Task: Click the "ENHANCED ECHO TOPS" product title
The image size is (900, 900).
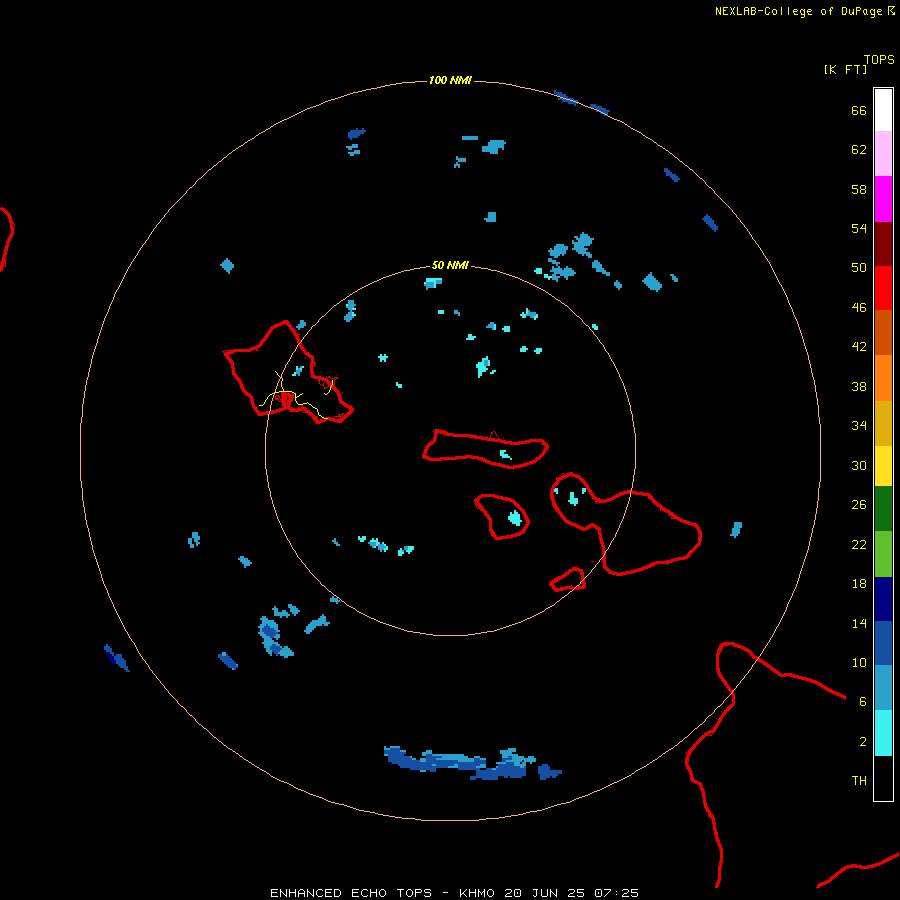Action: [350, 893]
